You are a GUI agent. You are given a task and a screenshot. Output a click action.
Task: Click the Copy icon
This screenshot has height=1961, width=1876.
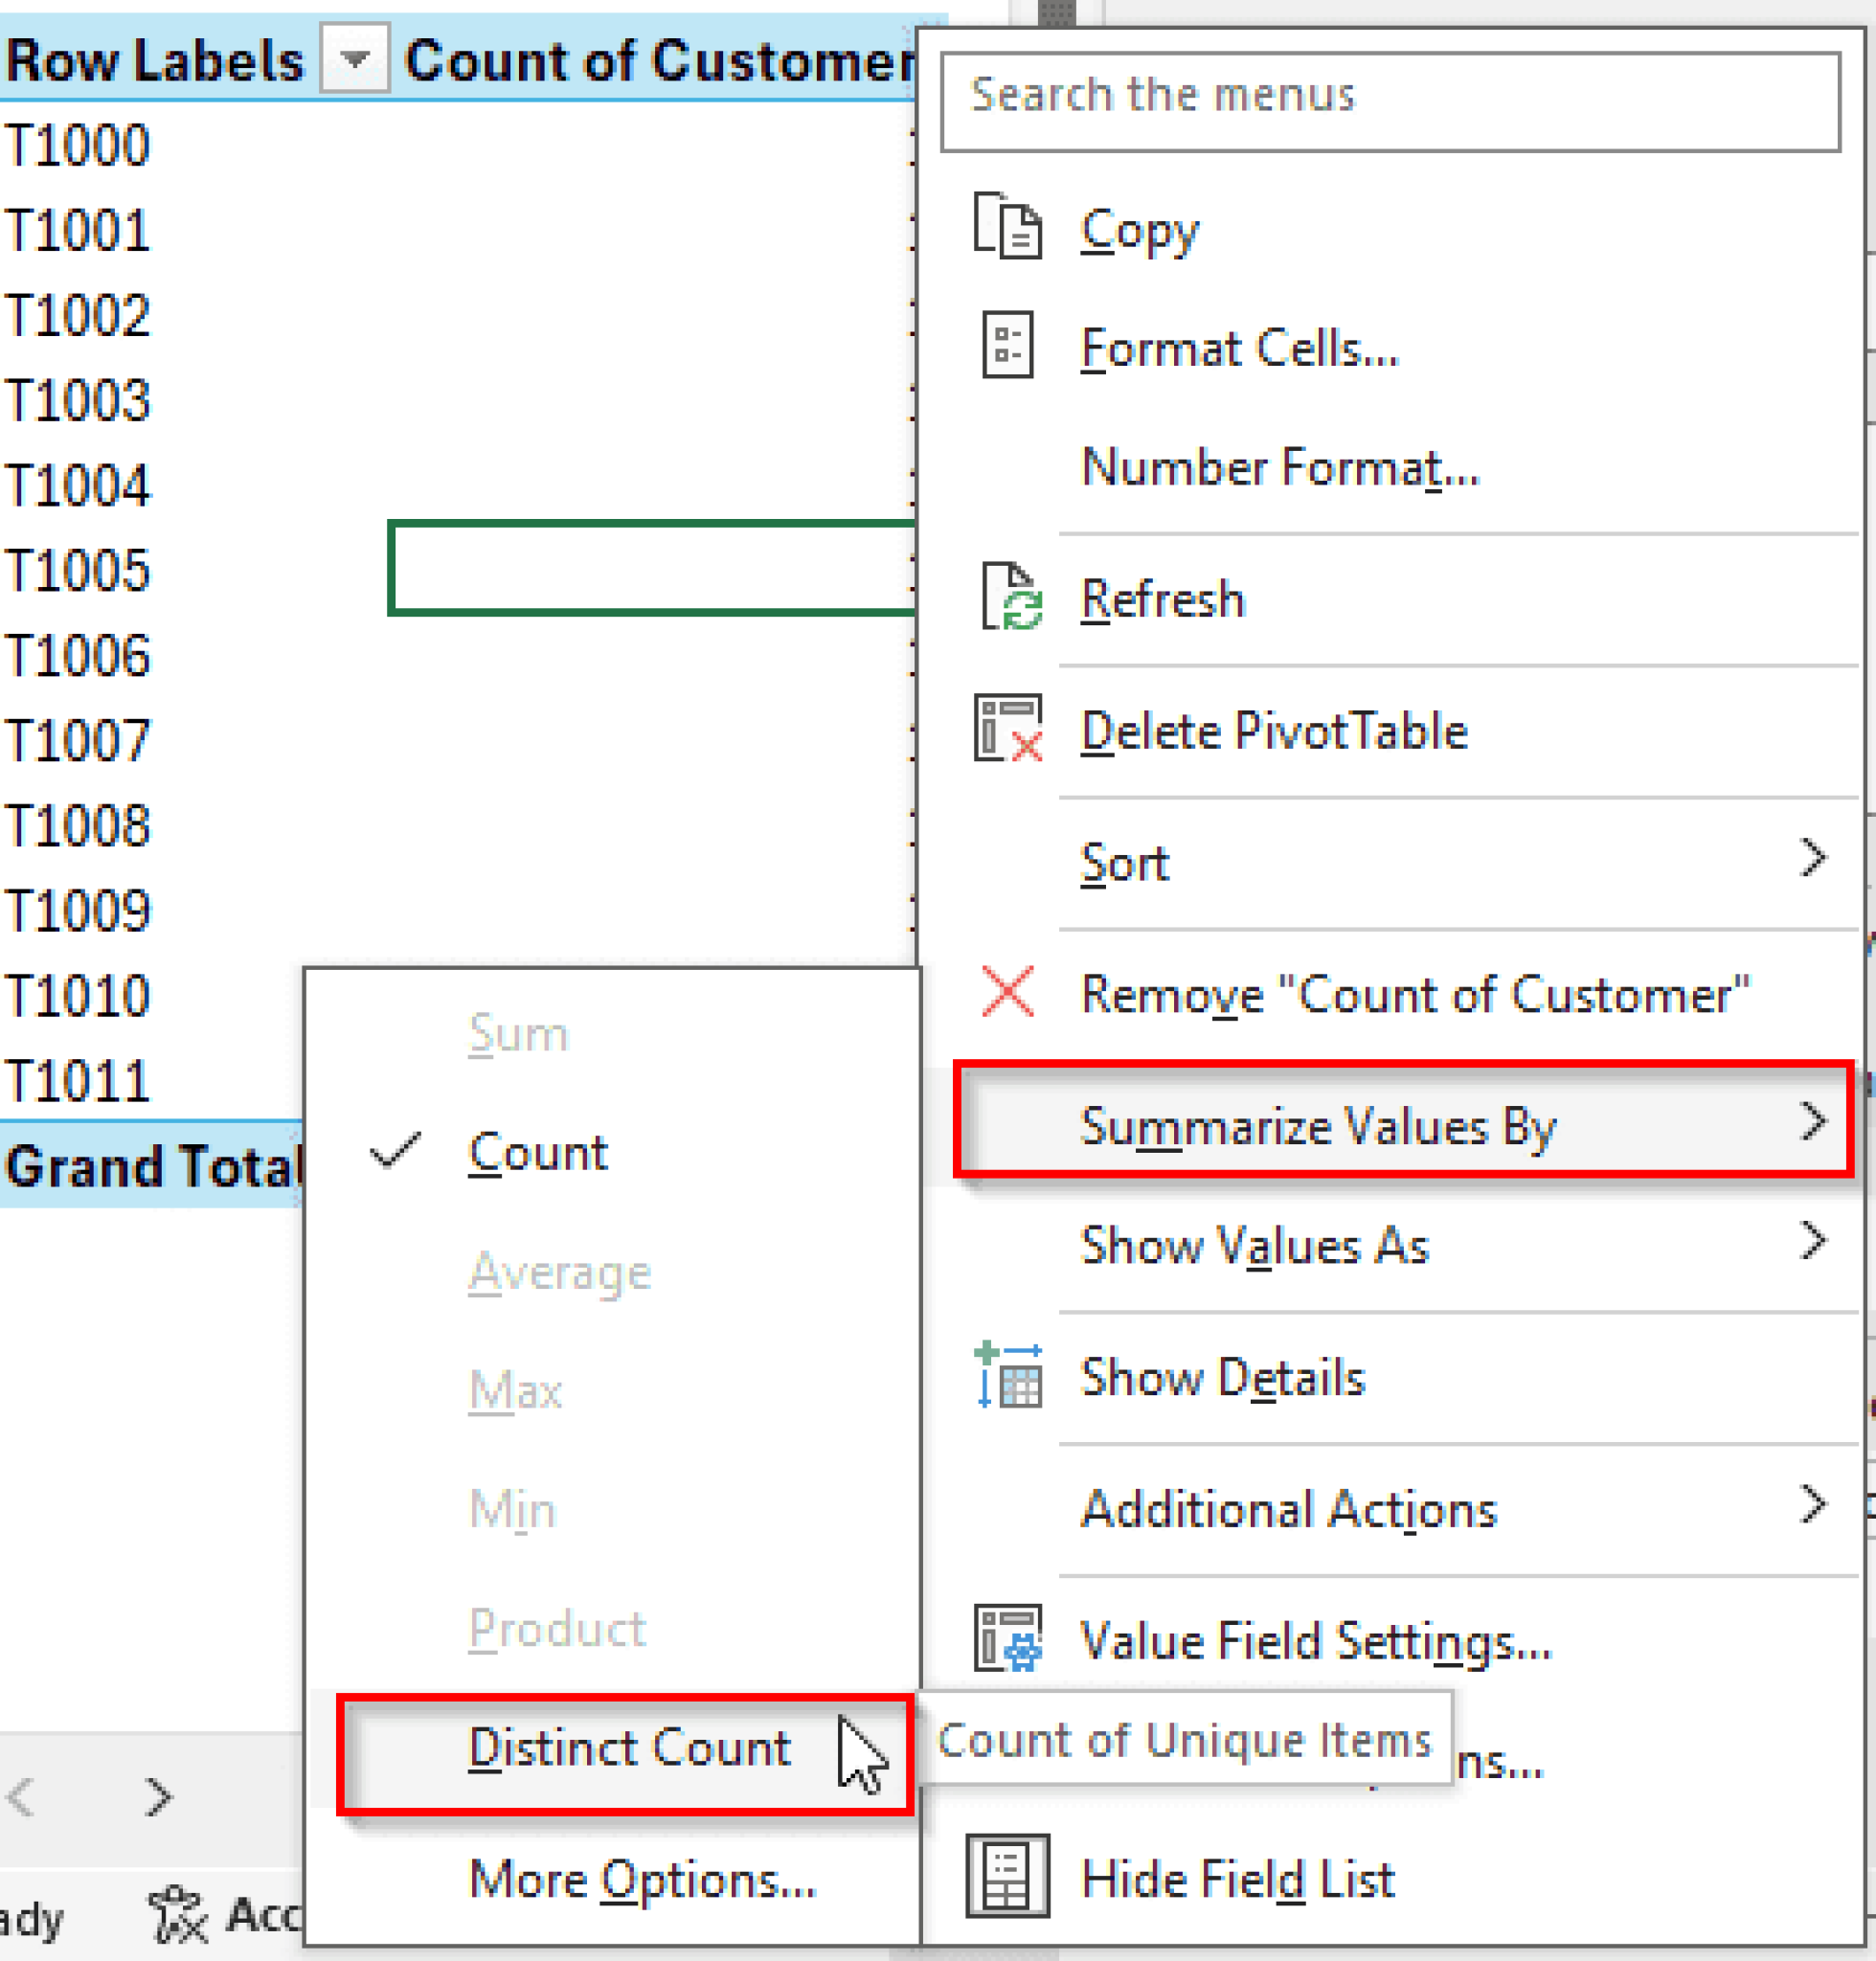(x=1006, y=227)
